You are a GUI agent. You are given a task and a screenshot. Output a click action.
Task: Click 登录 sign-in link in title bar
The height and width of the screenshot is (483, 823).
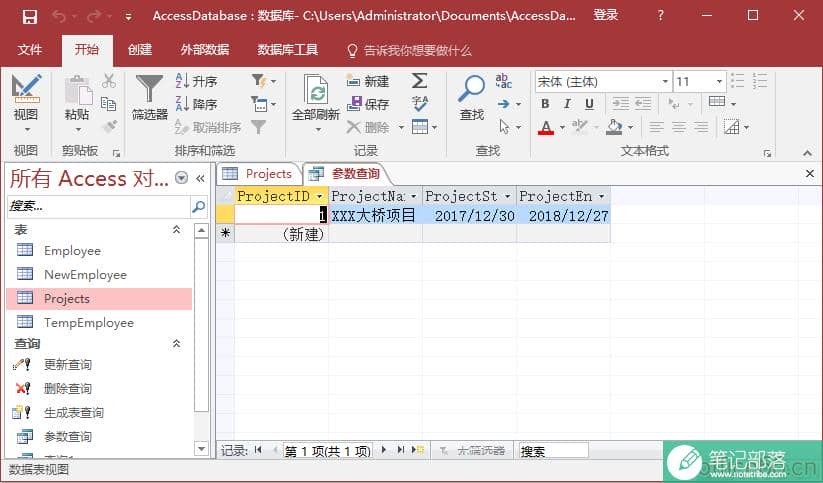tap(605, 16)
